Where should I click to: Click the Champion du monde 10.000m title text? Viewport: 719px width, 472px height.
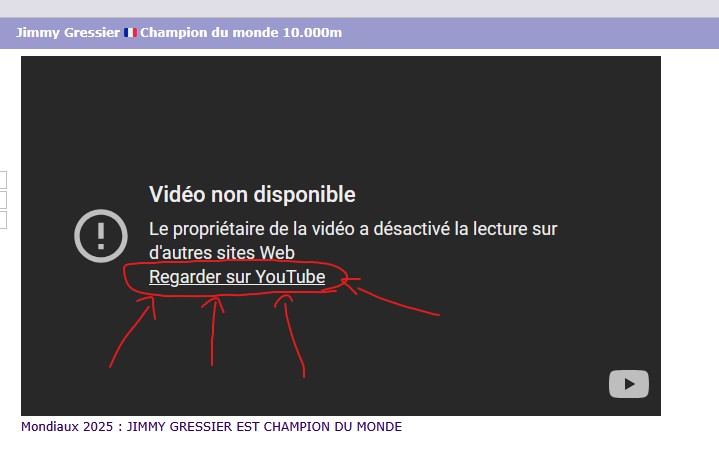(x=241, y=33)
